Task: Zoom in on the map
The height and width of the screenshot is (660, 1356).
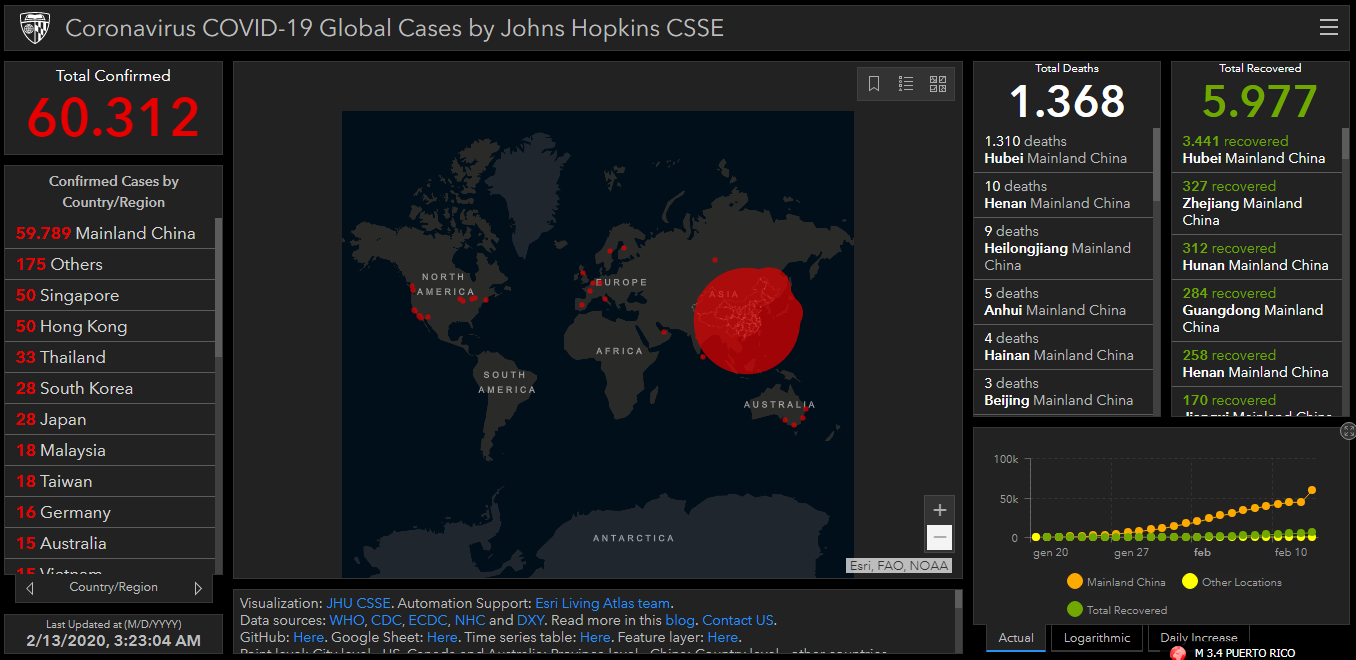Action: [x=939, y=510]
